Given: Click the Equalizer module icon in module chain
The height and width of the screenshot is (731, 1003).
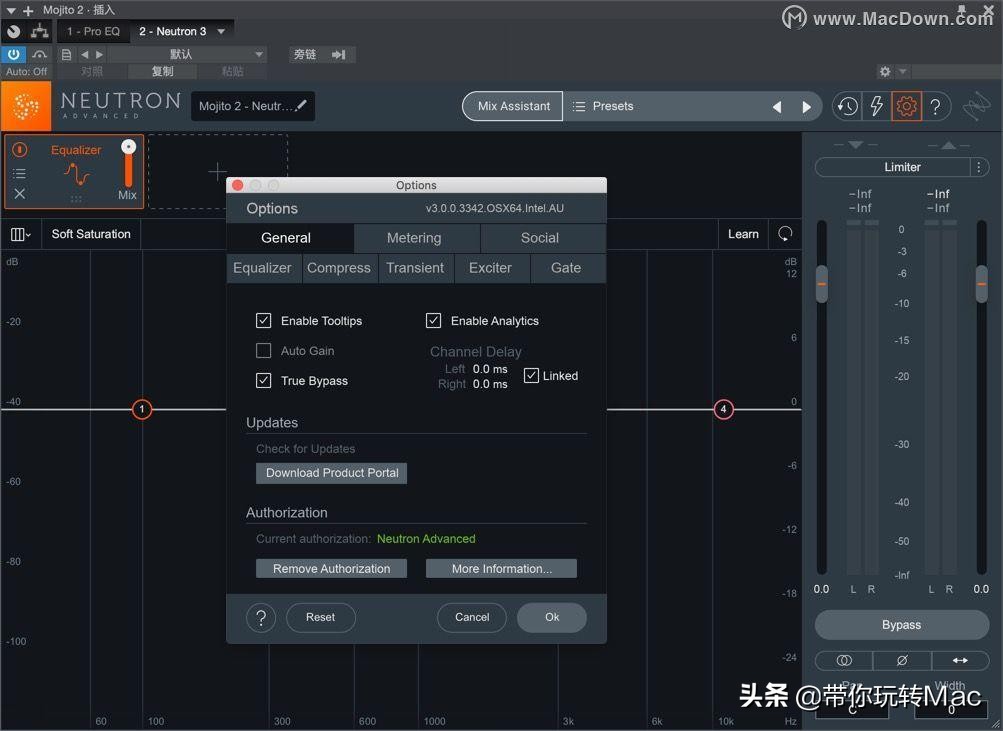Looking at the screenshot, I should tap(76, 172).
